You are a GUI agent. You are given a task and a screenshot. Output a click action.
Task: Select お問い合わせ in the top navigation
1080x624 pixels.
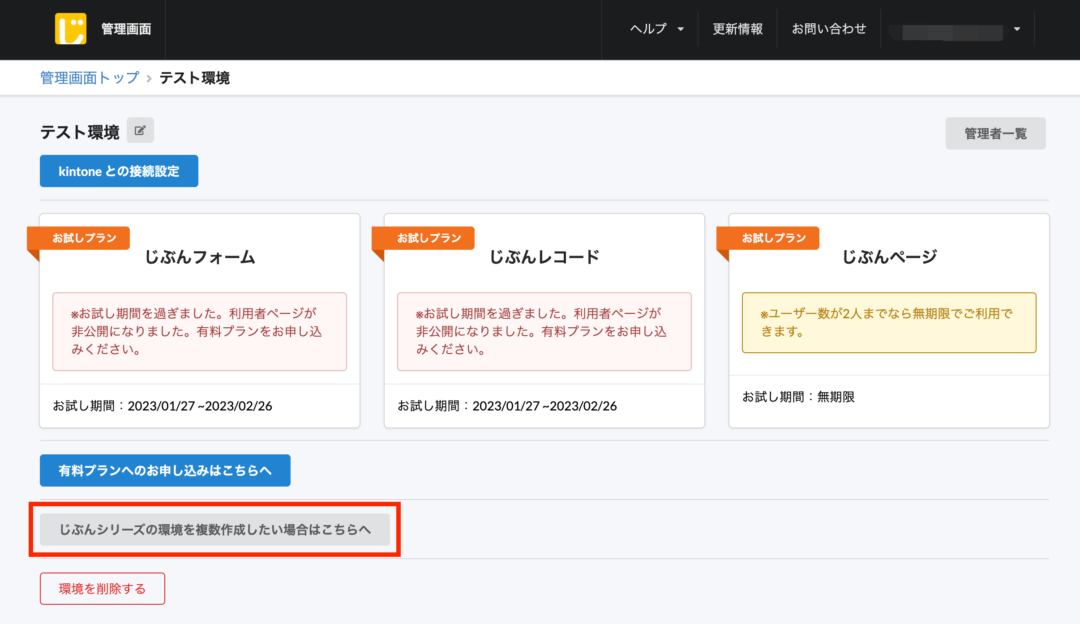(828, 29)
